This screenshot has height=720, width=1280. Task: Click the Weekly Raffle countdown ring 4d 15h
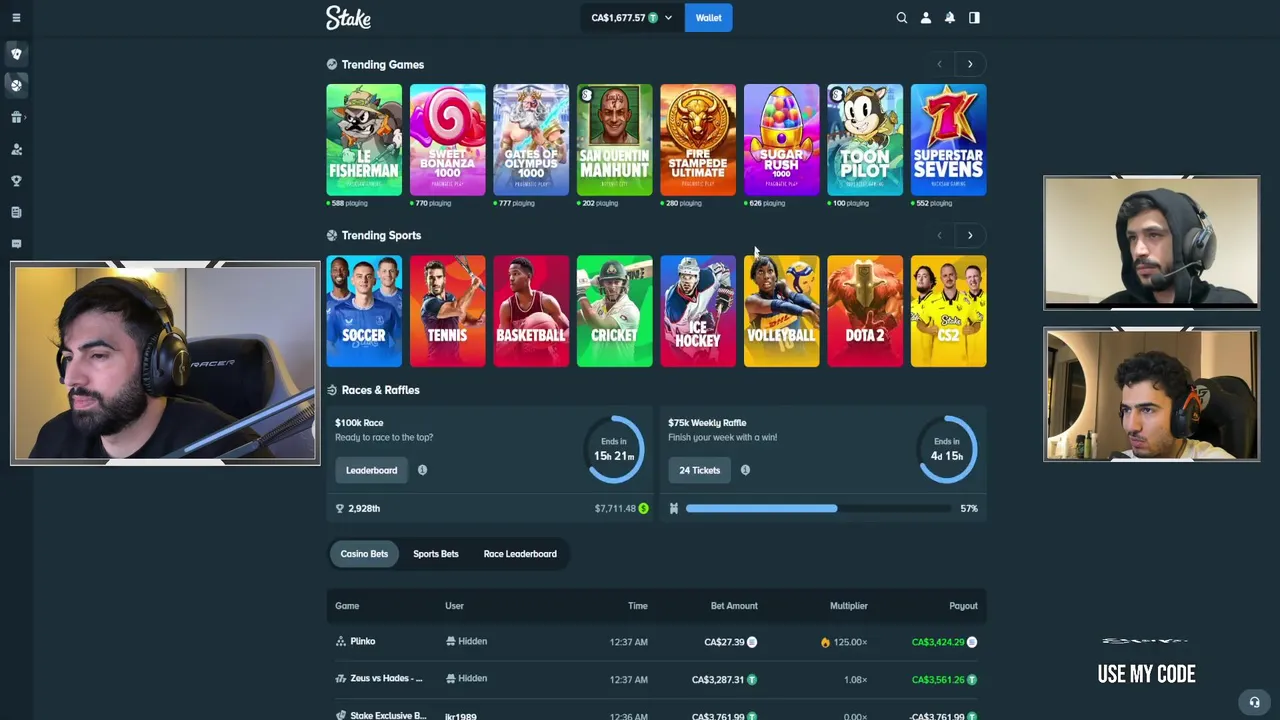tap(947, 449)
